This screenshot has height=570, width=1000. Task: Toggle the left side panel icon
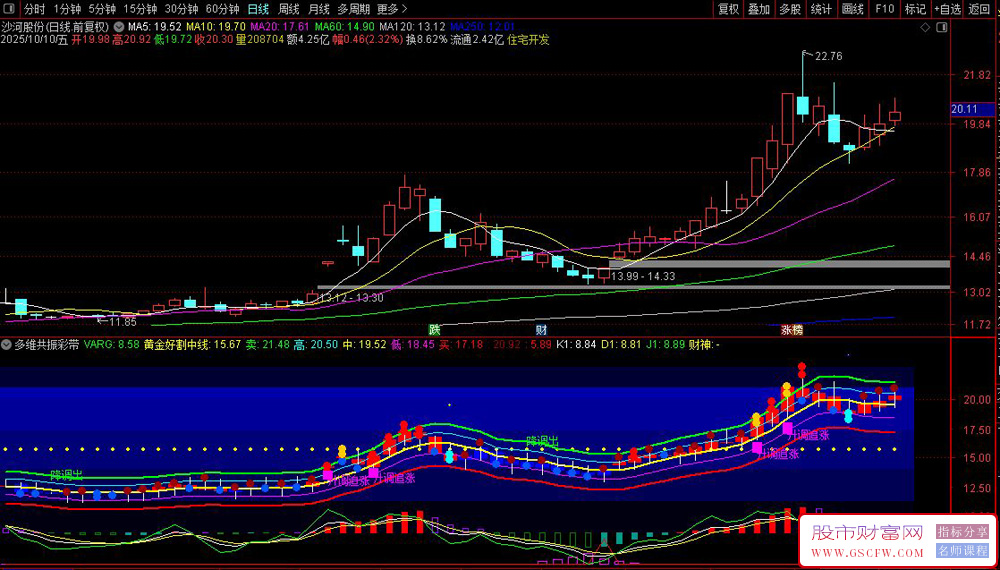click(x=10, y=9)
